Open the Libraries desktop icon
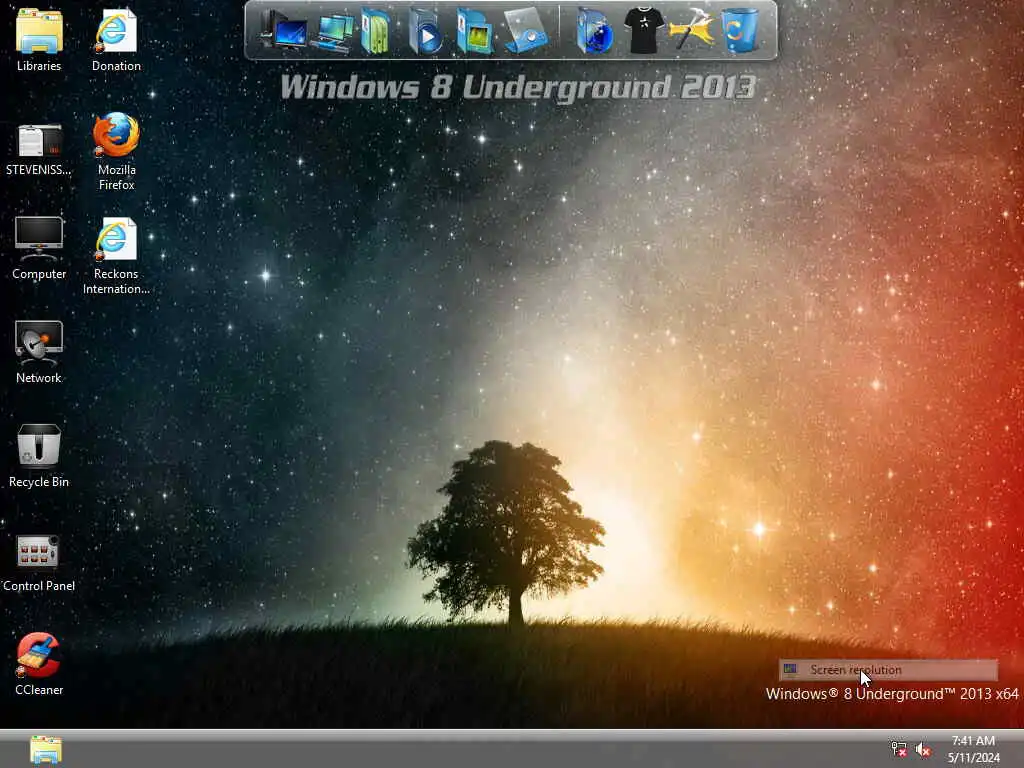Screen dimensions: 1024x768 tap(39, 39)
